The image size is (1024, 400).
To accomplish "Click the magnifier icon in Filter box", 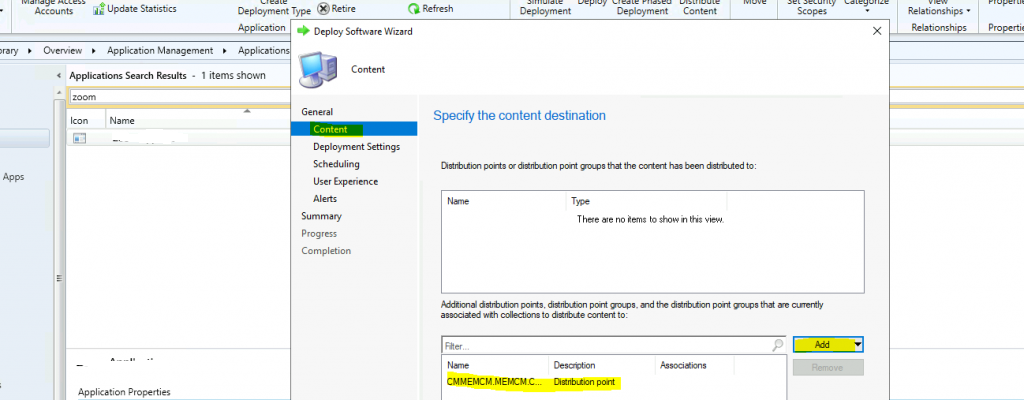I will click(x=778, y=344).
